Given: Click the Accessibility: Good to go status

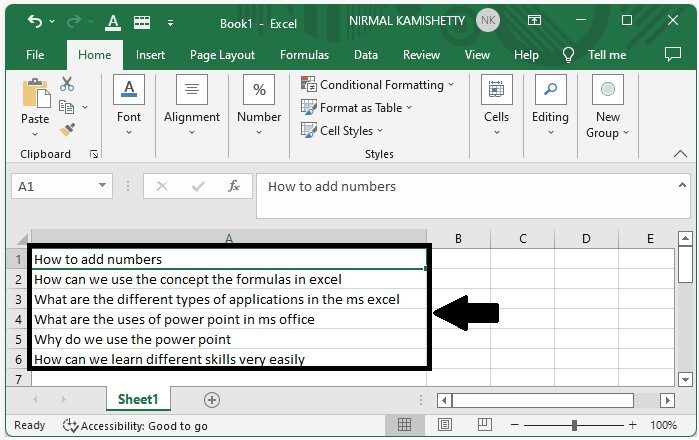Looking at the screenshot, I should pos(135,426).
